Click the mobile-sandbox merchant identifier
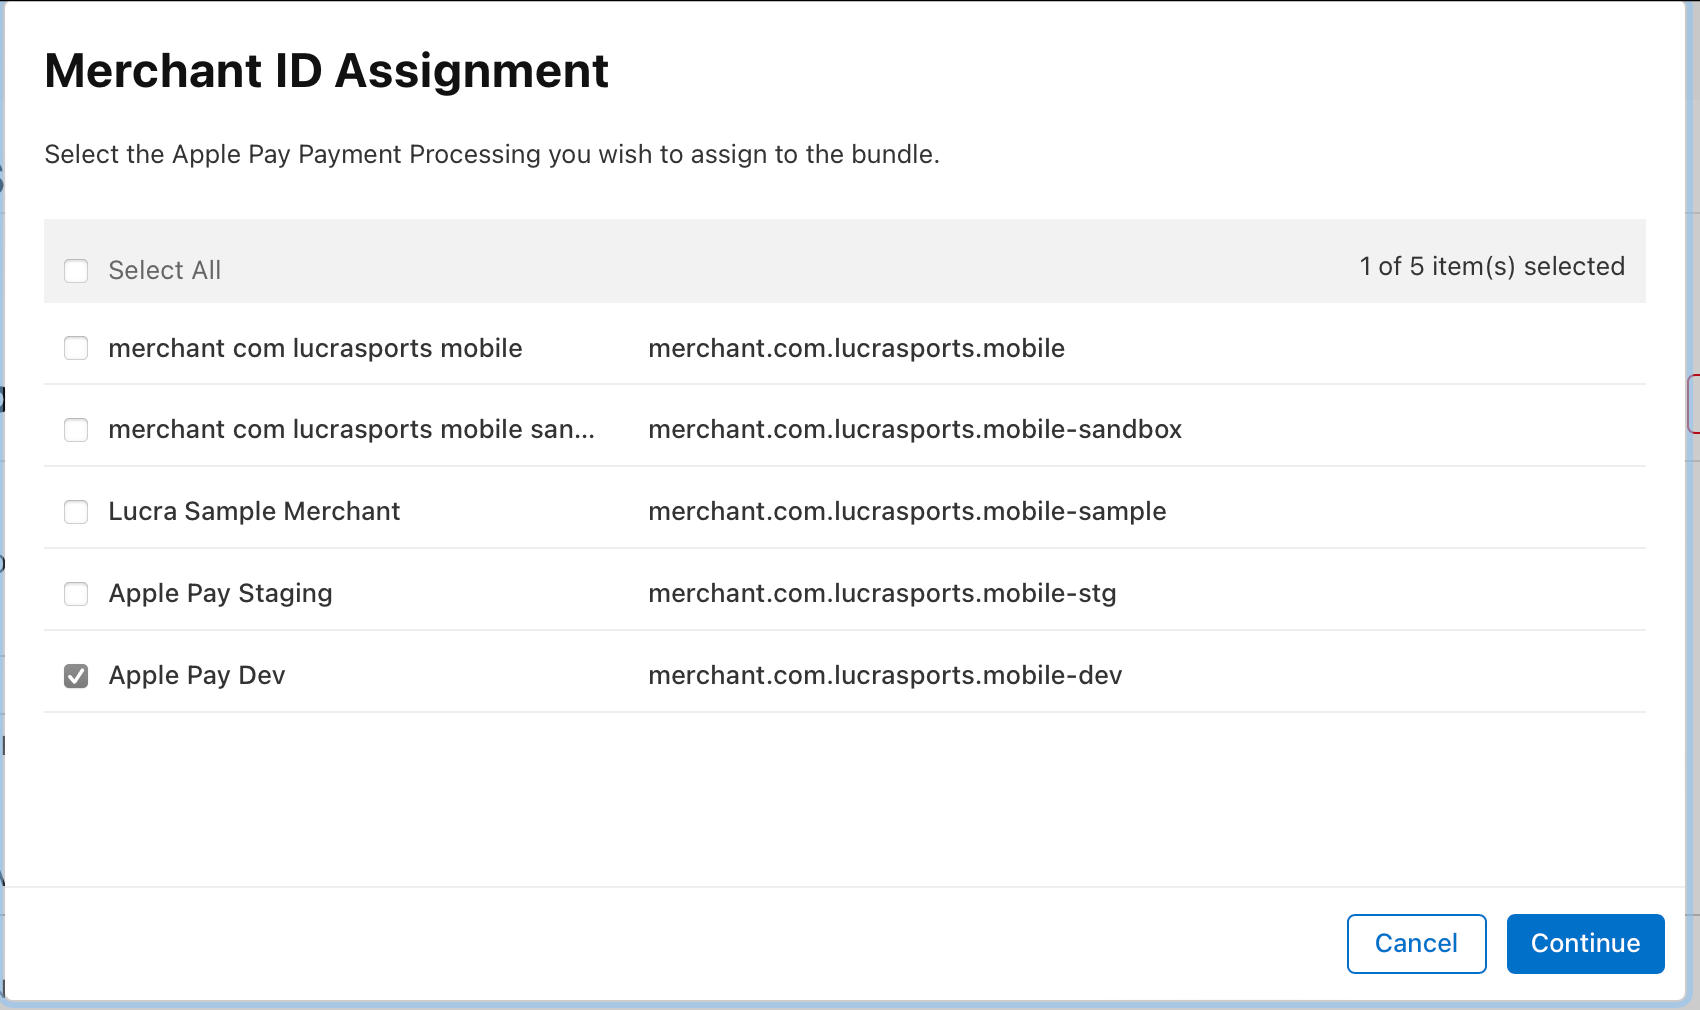1700x1010 pixels. click(x=915, y=430)
